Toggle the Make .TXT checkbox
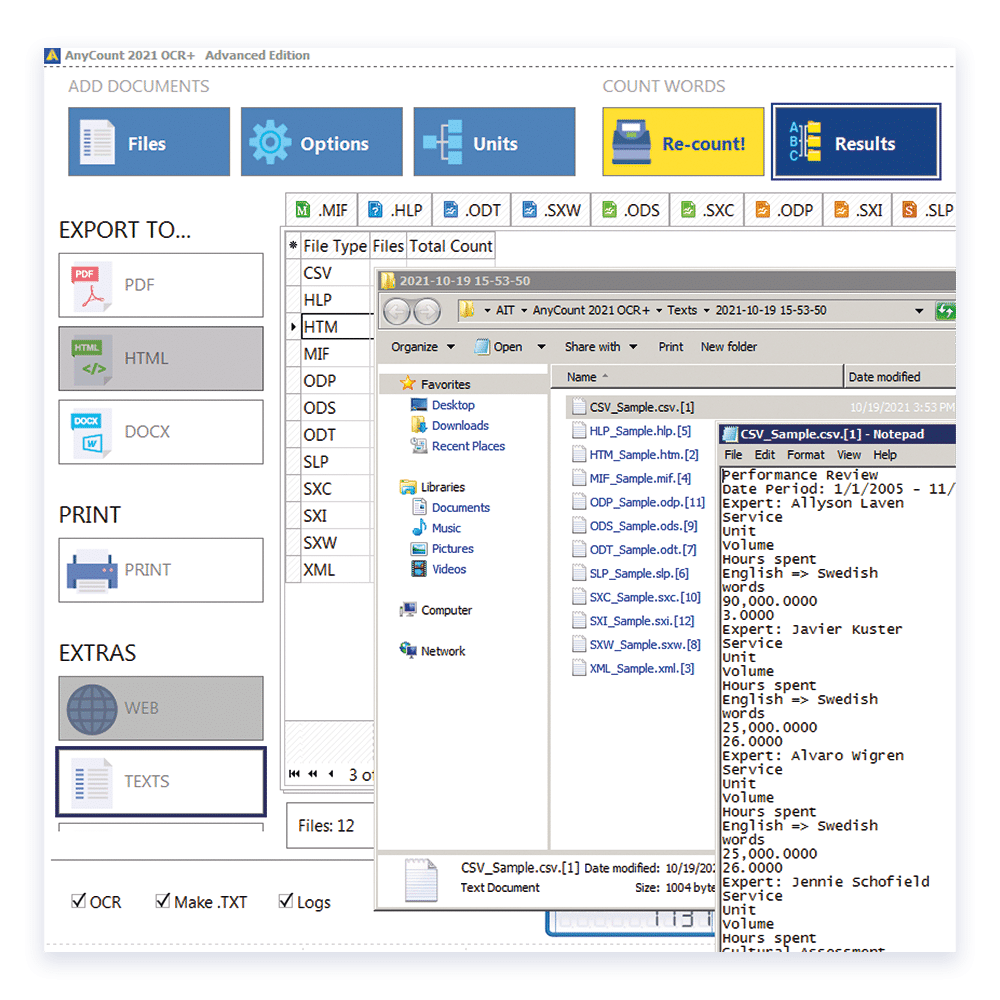 coord(163,901)
